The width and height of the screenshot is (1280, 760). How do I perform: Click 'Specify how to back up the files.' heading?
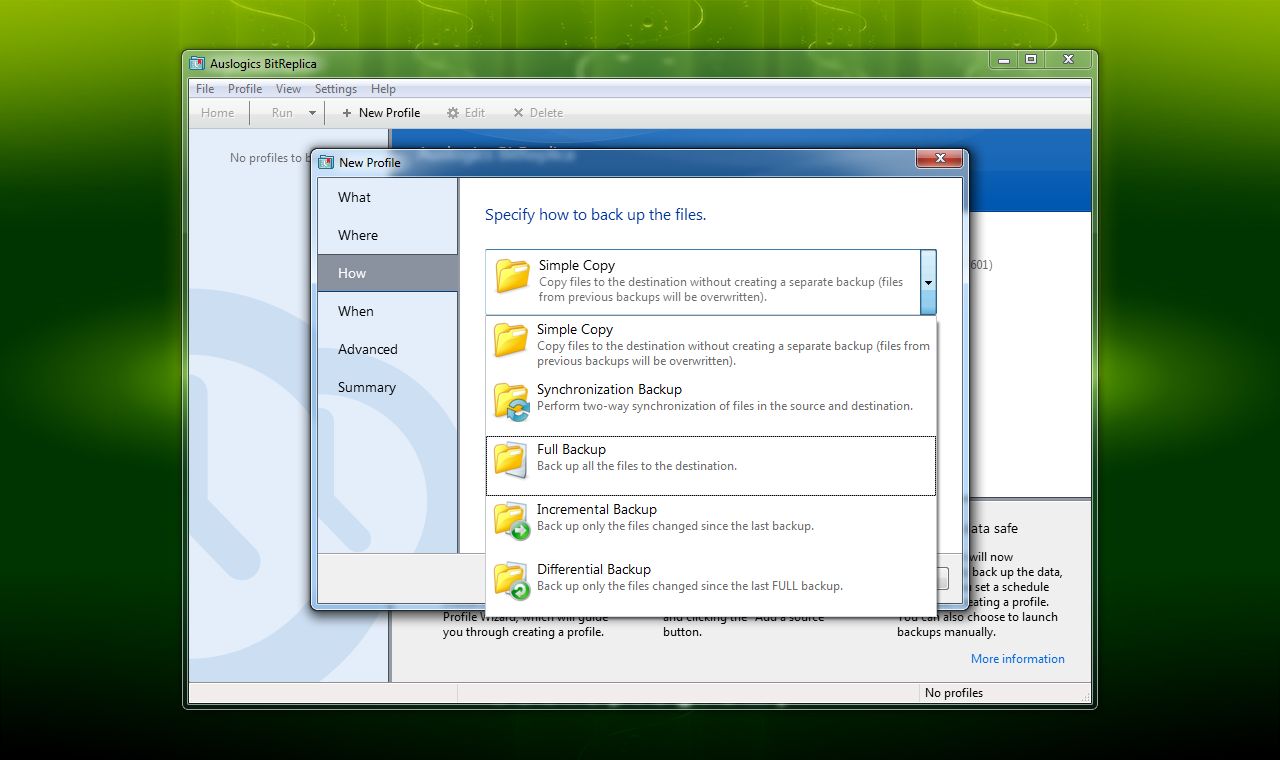(x=595, y=215)
